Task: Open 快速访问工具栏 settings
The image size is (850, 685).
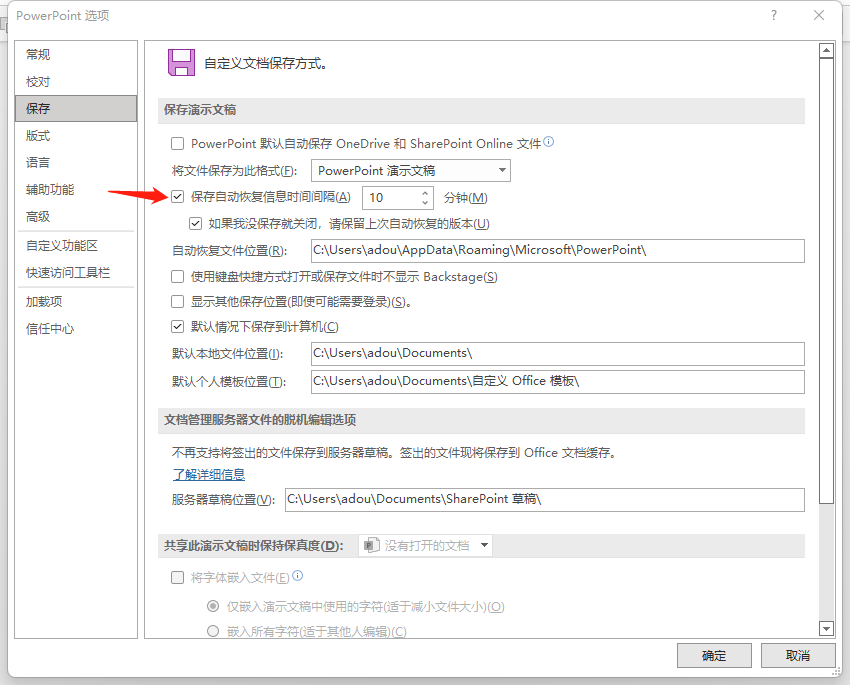Action: point(76,273)
